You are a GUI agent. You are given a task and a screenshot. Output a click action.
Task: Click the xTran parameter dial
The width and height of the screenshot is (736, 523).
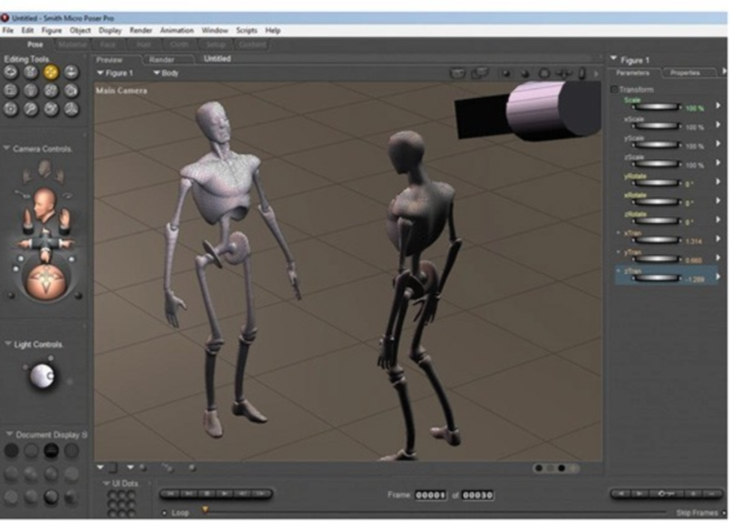(x=656, y=240)
